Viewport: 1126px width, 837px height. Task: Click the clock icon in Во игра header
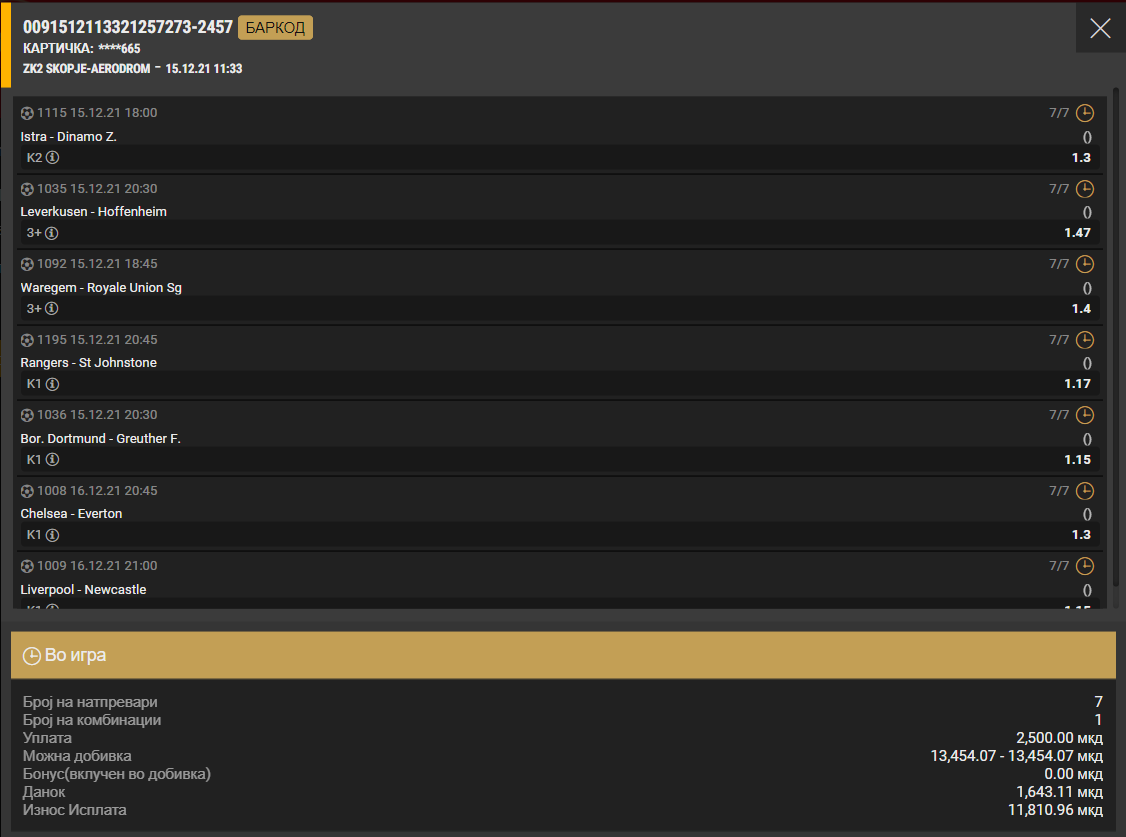tap(32, 656)
